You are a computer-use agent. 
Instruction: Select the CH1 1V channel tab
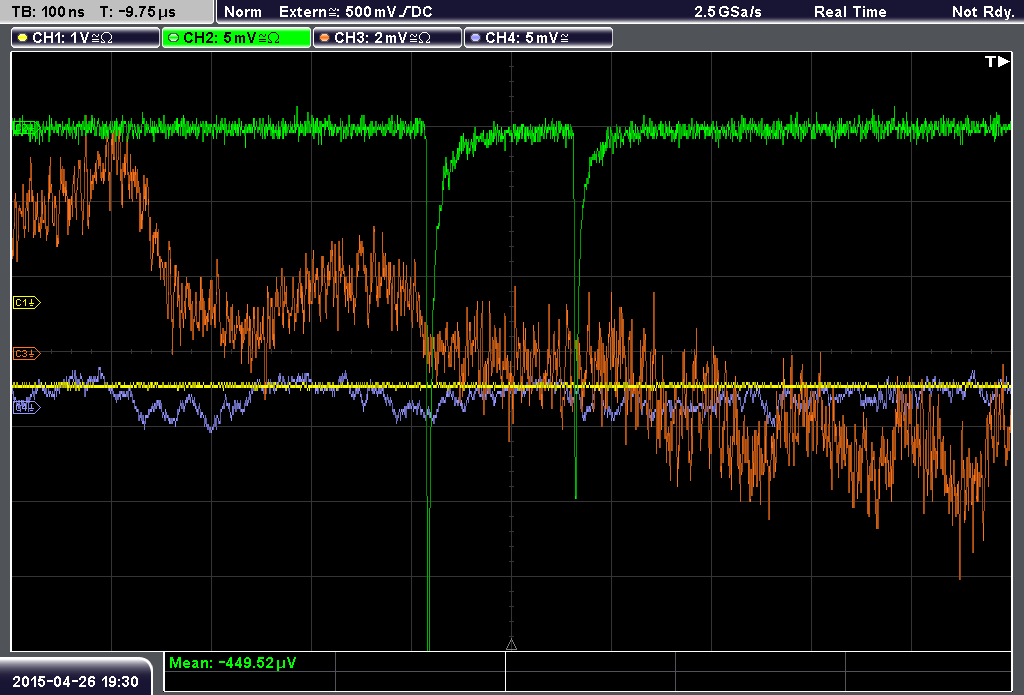point(86,38)
